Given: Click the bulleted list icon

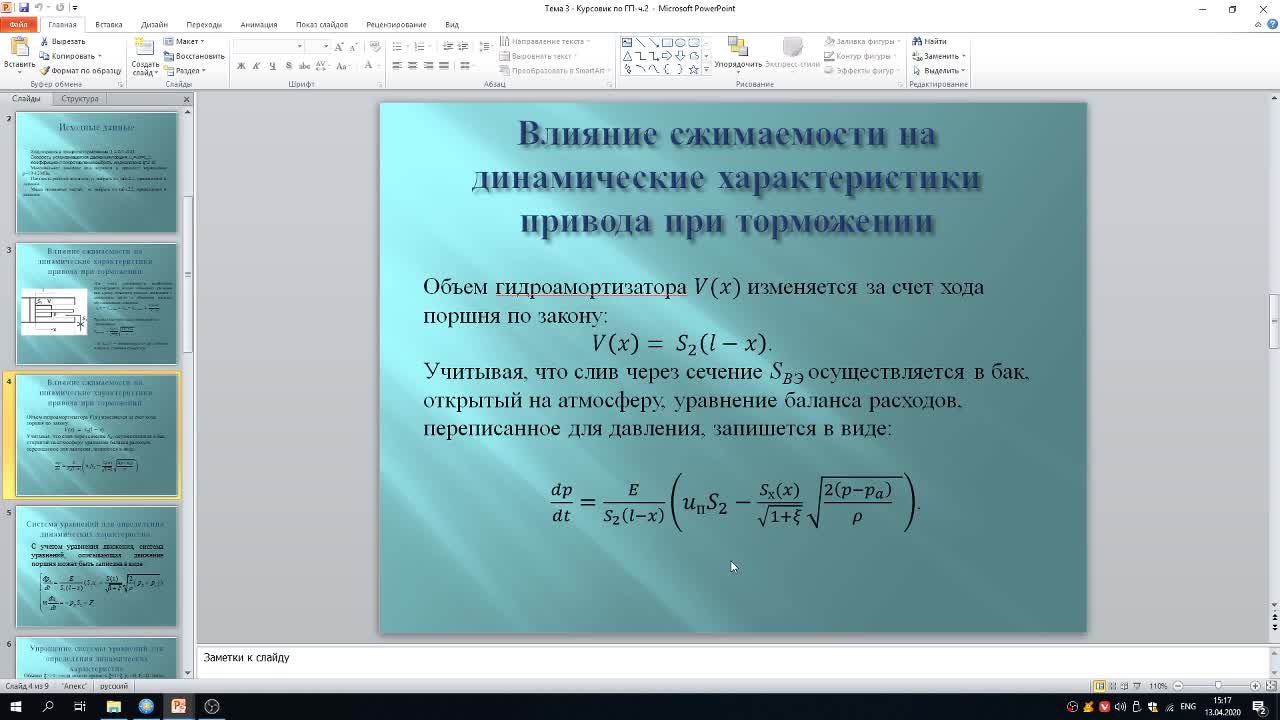Looking at the screenshot, I should 399,47.
